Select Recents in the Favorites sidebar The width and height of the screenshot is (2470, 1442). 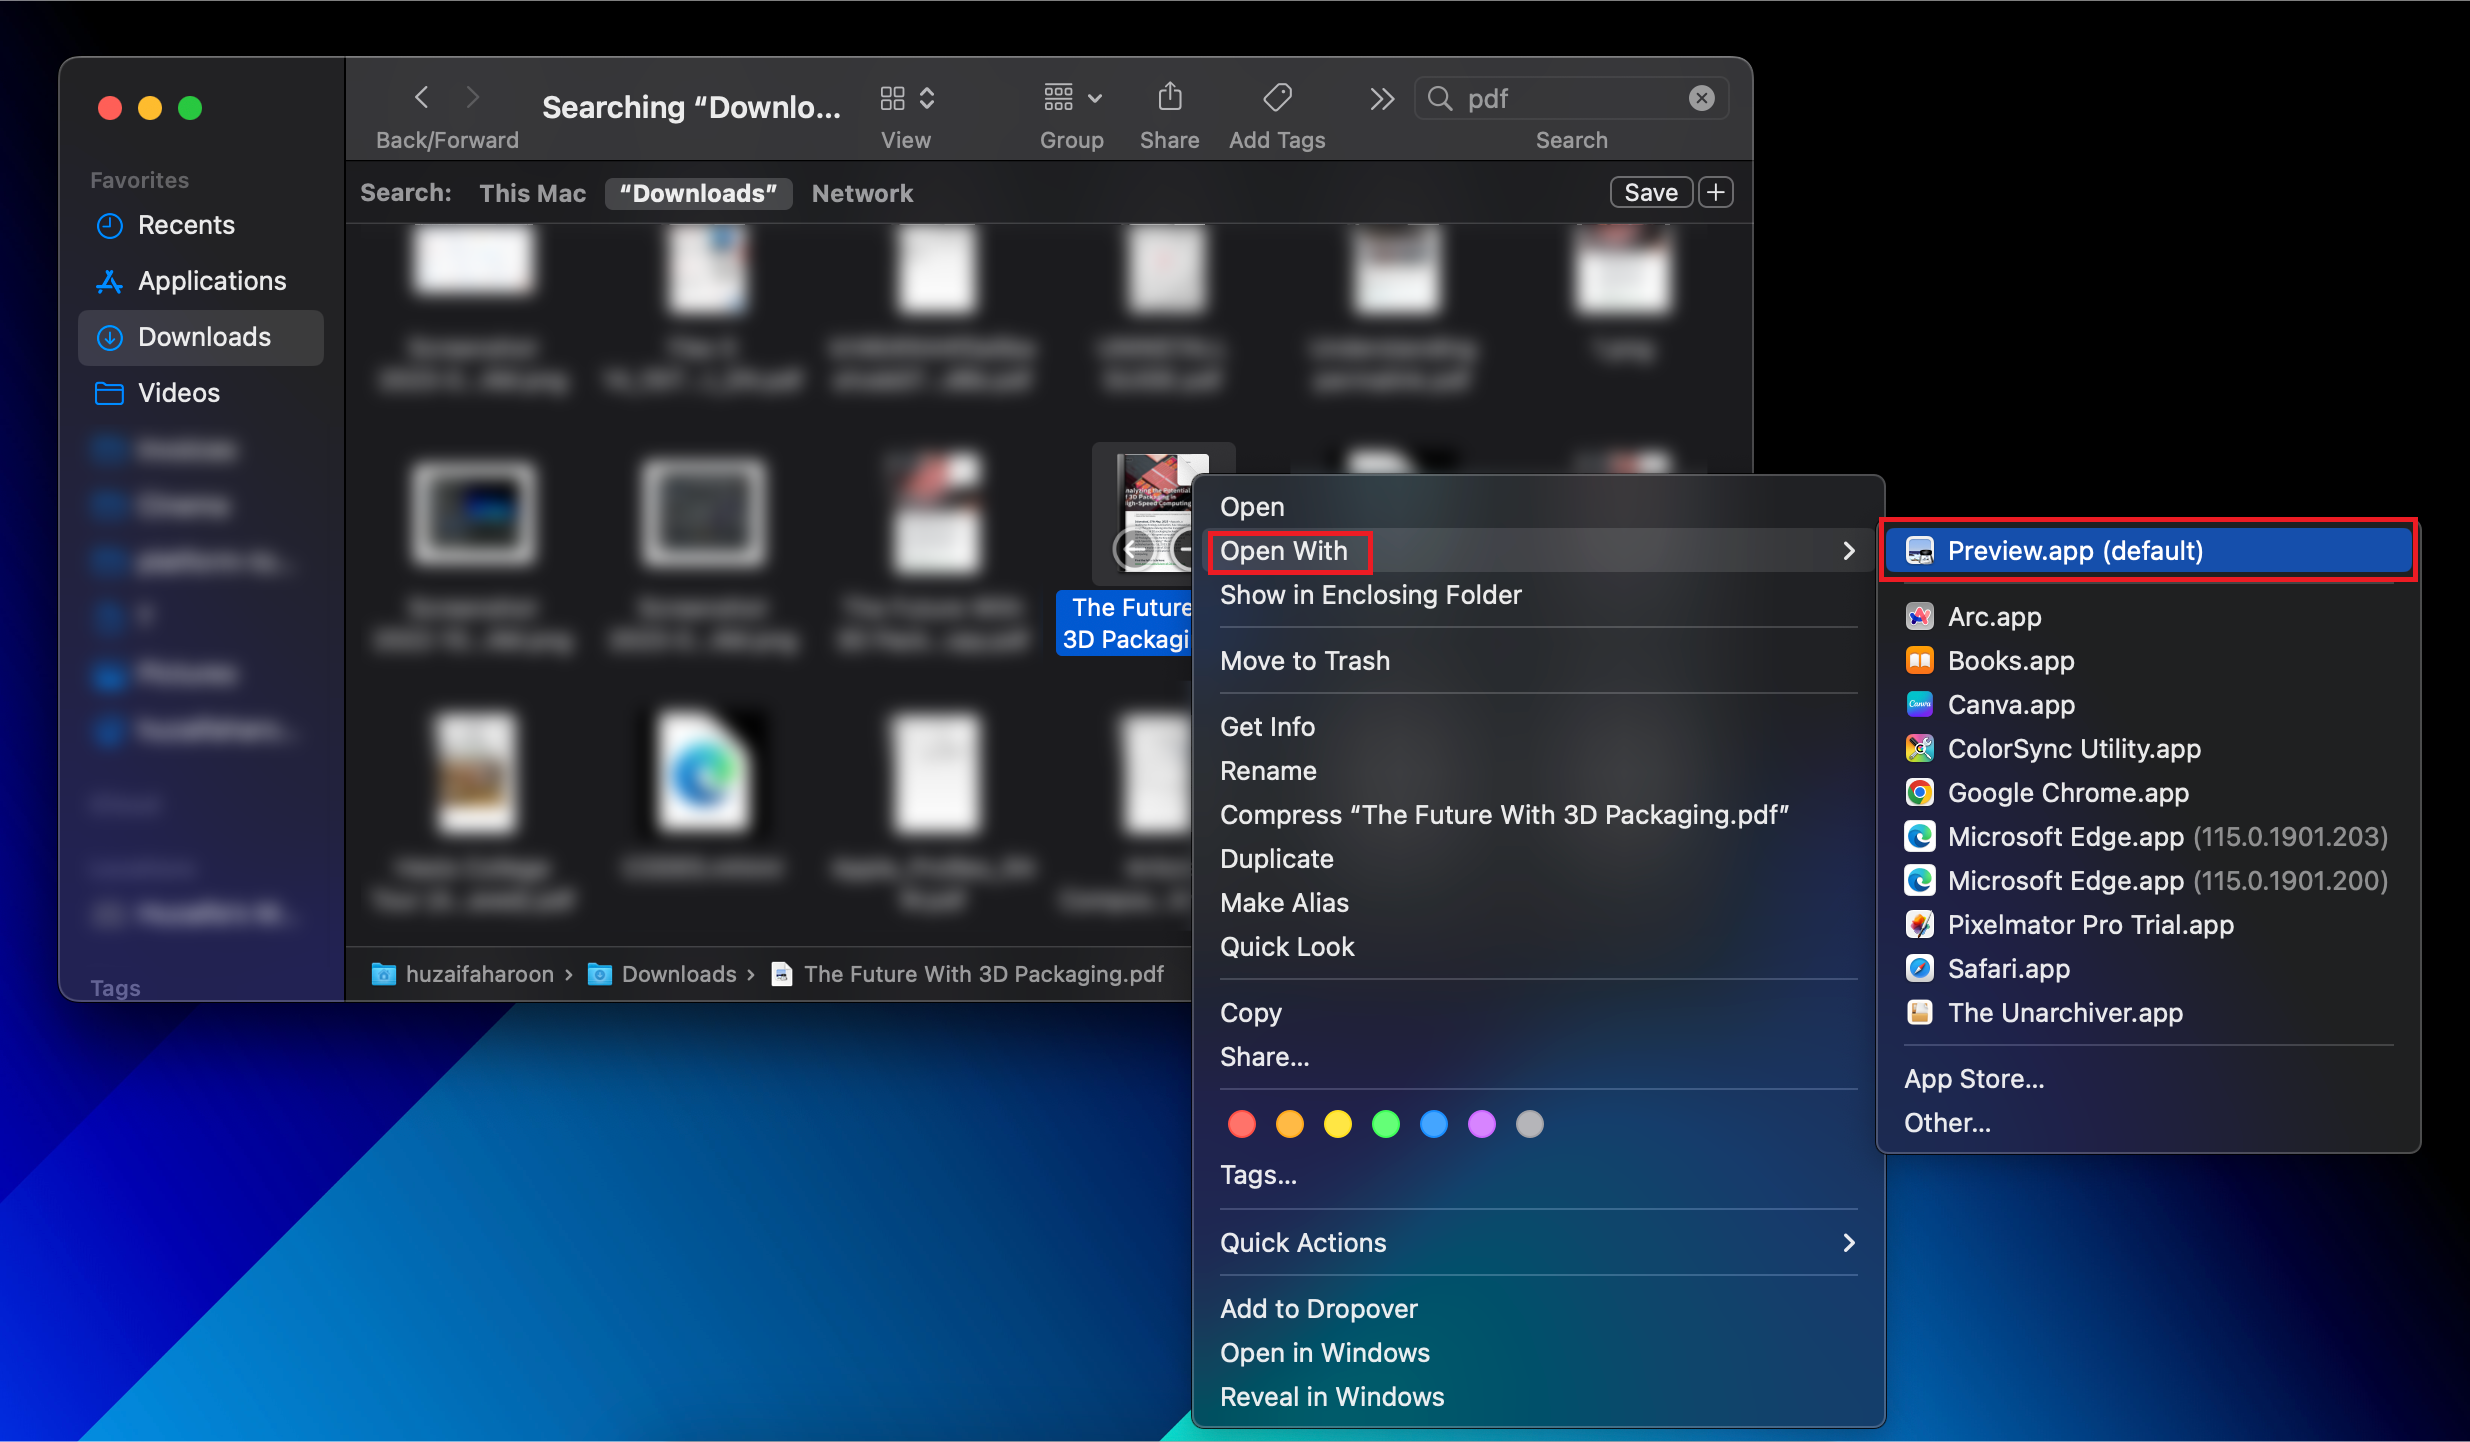187,225
